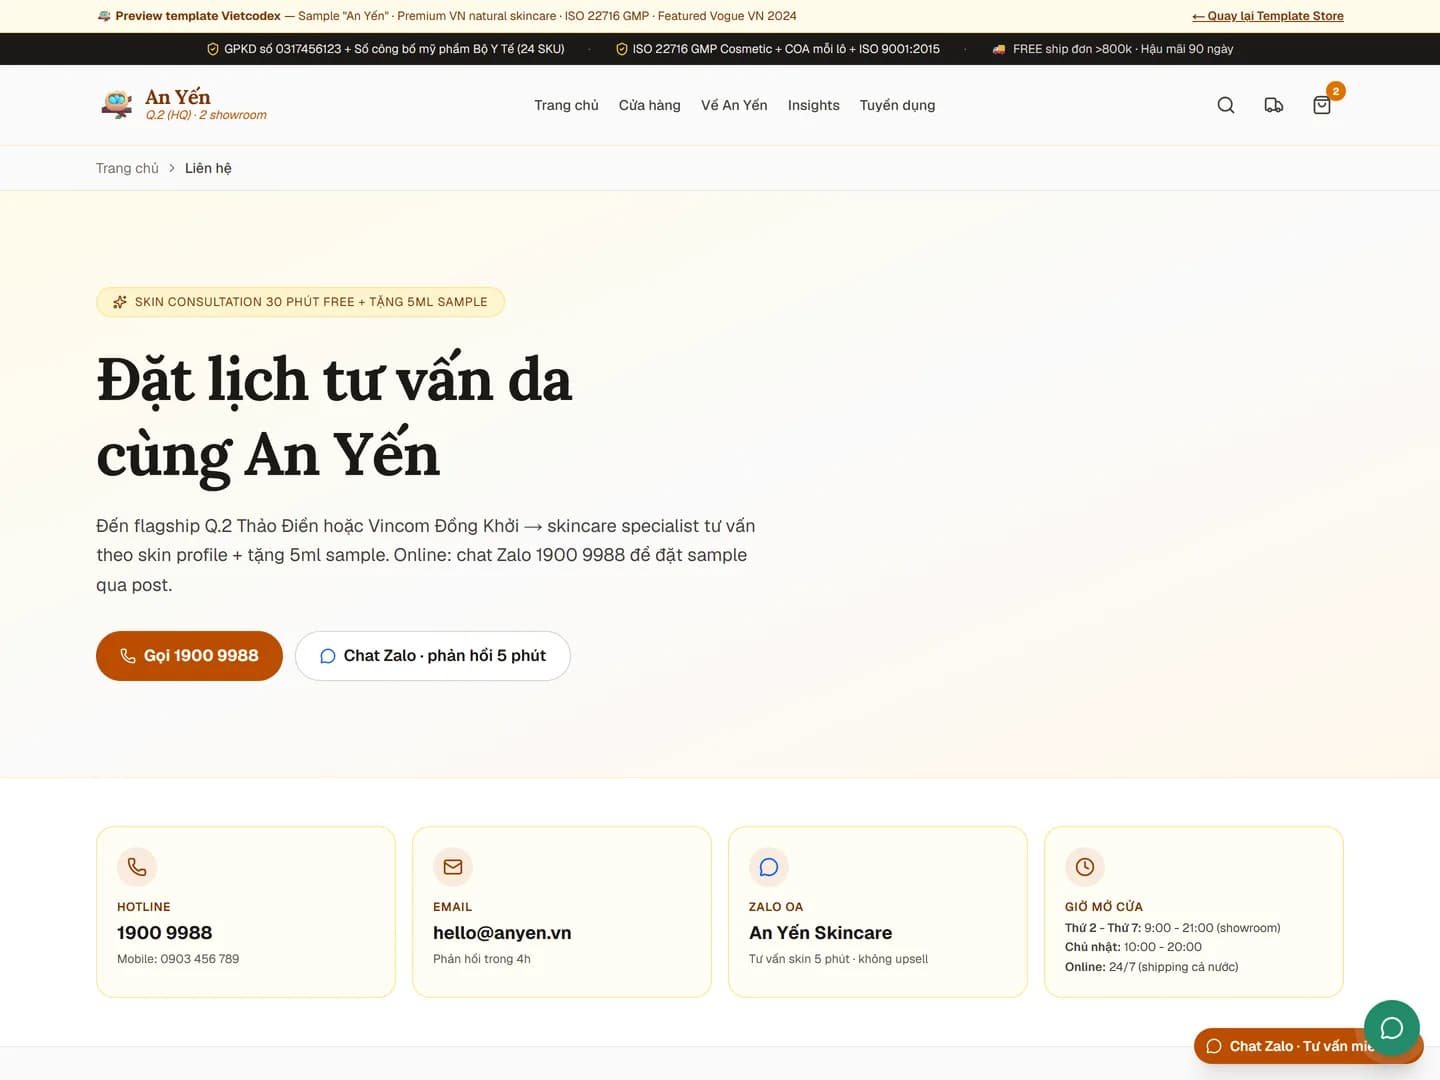Click the HOTLINE card label
Image resolution: width=1440 pixels, height=1080 pixels.
[x=144, y=907]
